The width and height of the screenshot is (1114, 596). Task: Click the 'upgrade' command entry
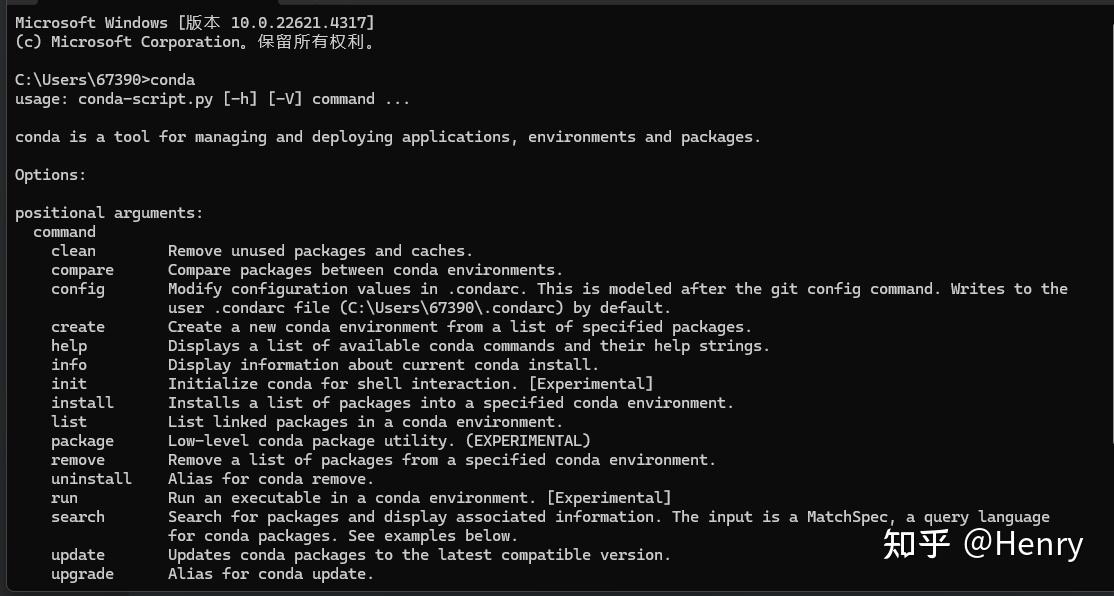[x=83, y=574]
